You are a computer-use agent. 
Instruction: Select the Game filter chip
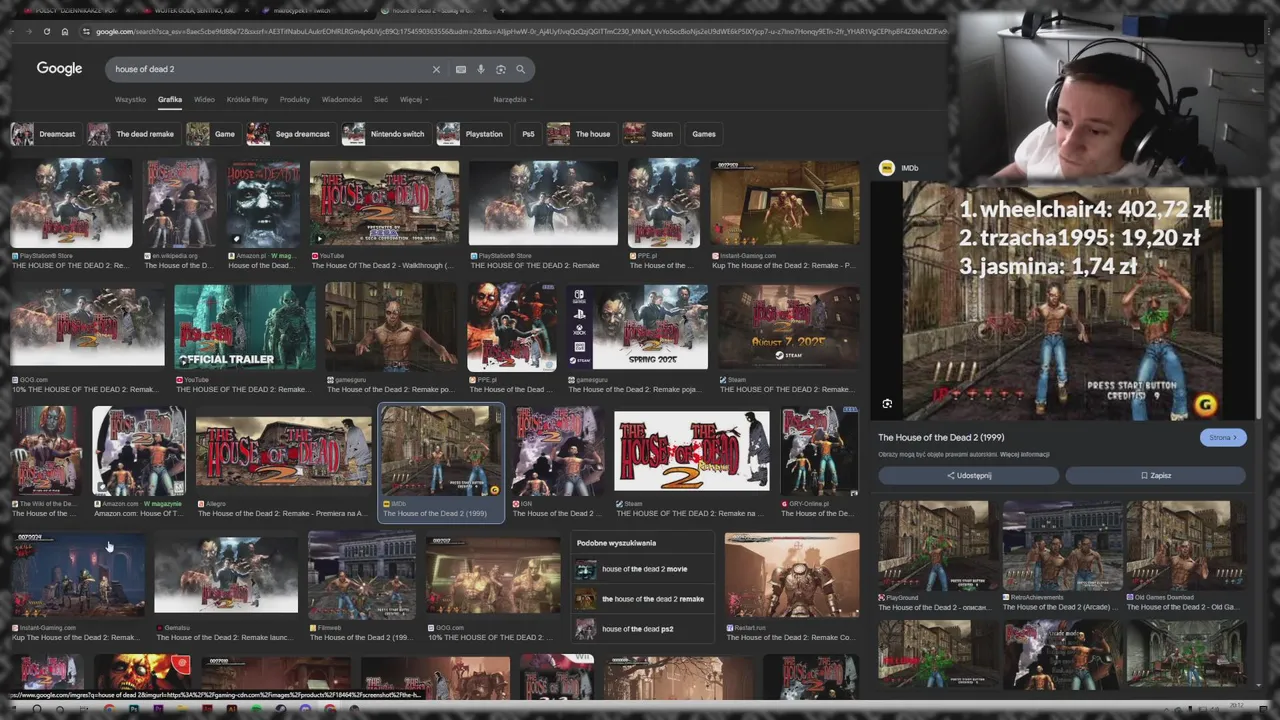[x=213, y=134]
